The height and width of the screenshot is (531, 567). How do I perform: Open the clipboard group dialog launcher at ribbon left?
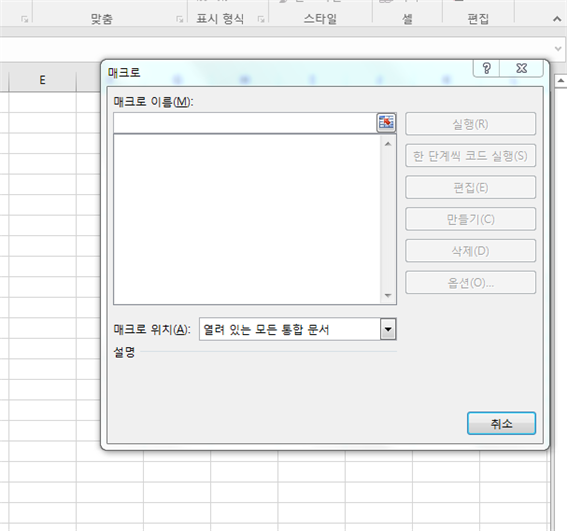point(25,19)
